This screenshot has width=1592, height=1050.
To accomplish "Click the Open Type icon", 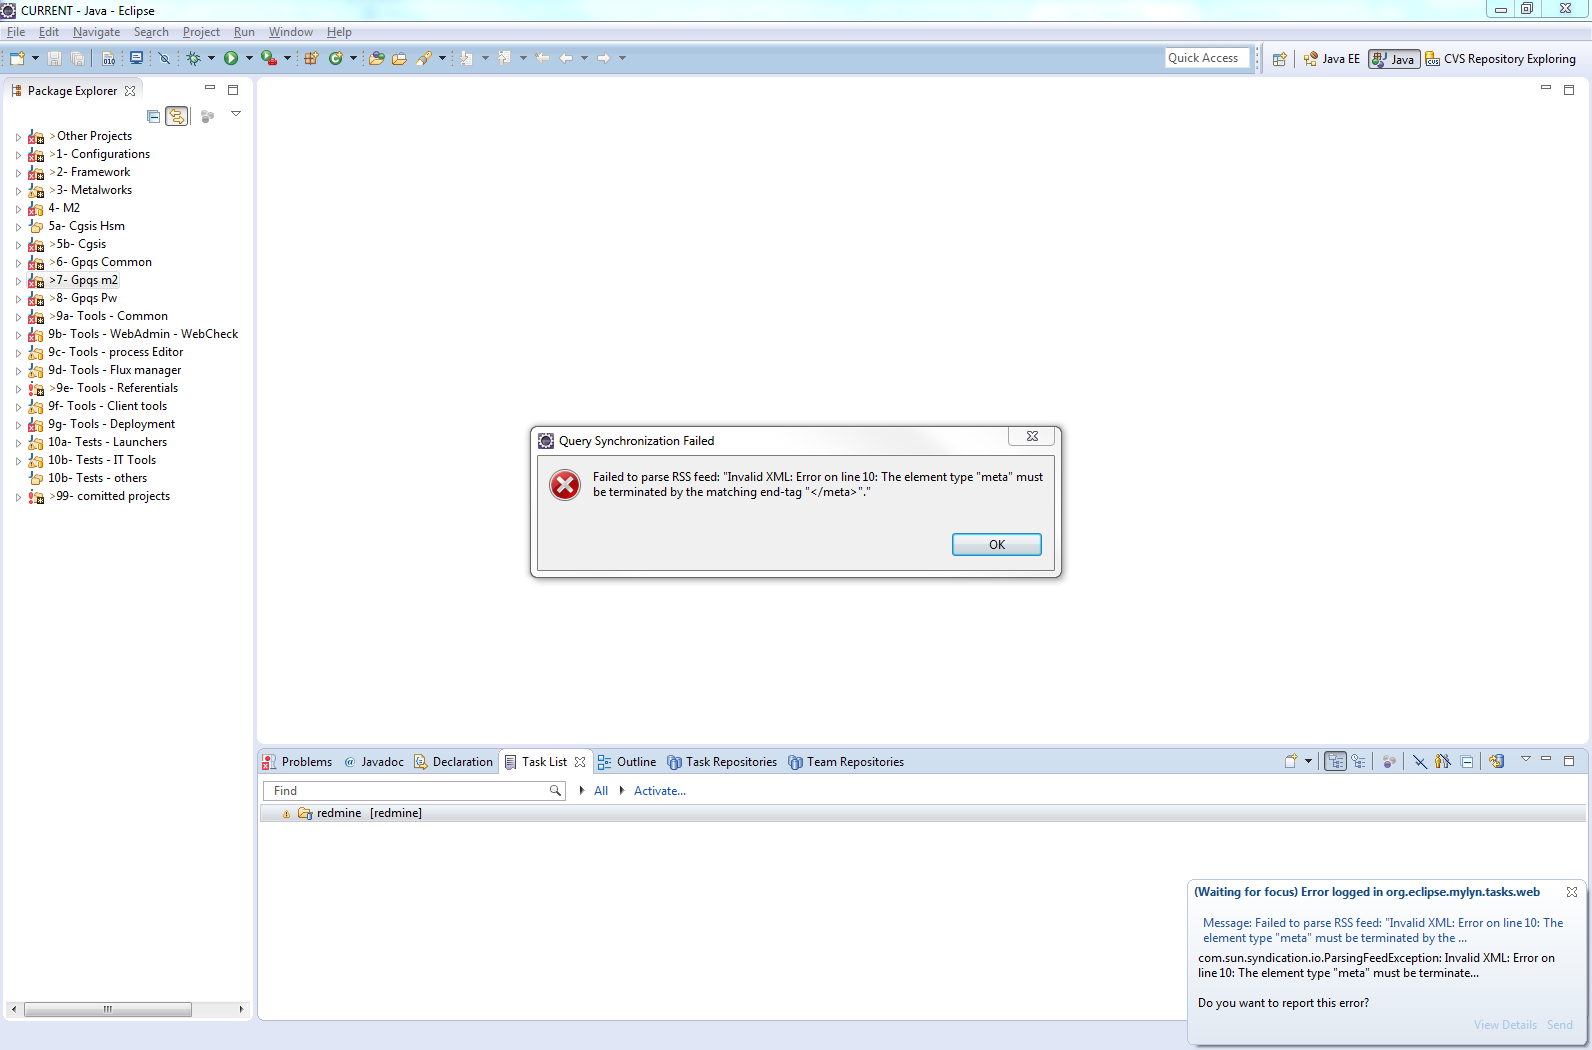I will 377,58.
